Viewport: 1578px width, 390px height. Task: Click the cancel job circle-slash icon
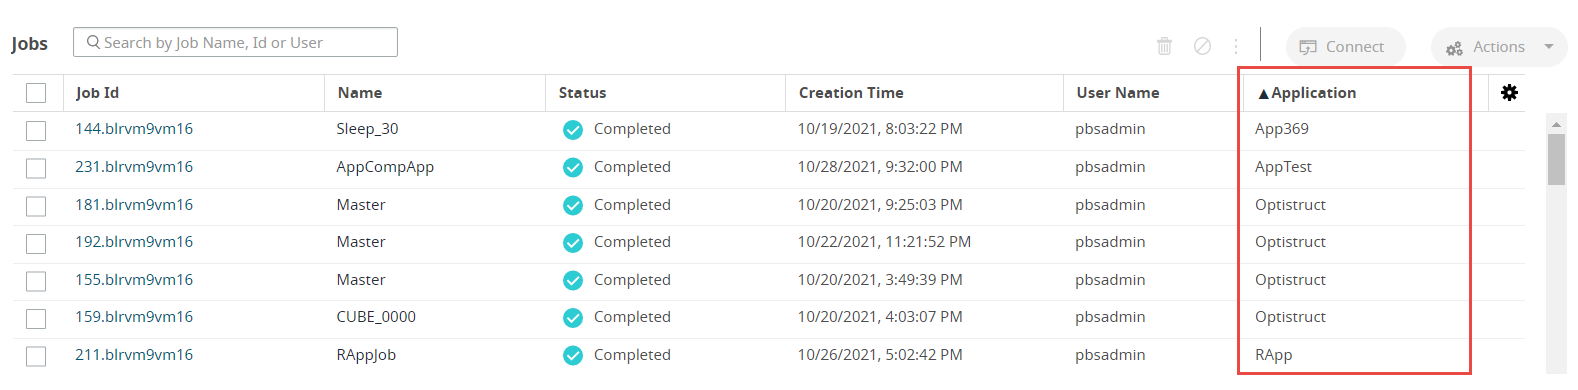[1203, 46]
